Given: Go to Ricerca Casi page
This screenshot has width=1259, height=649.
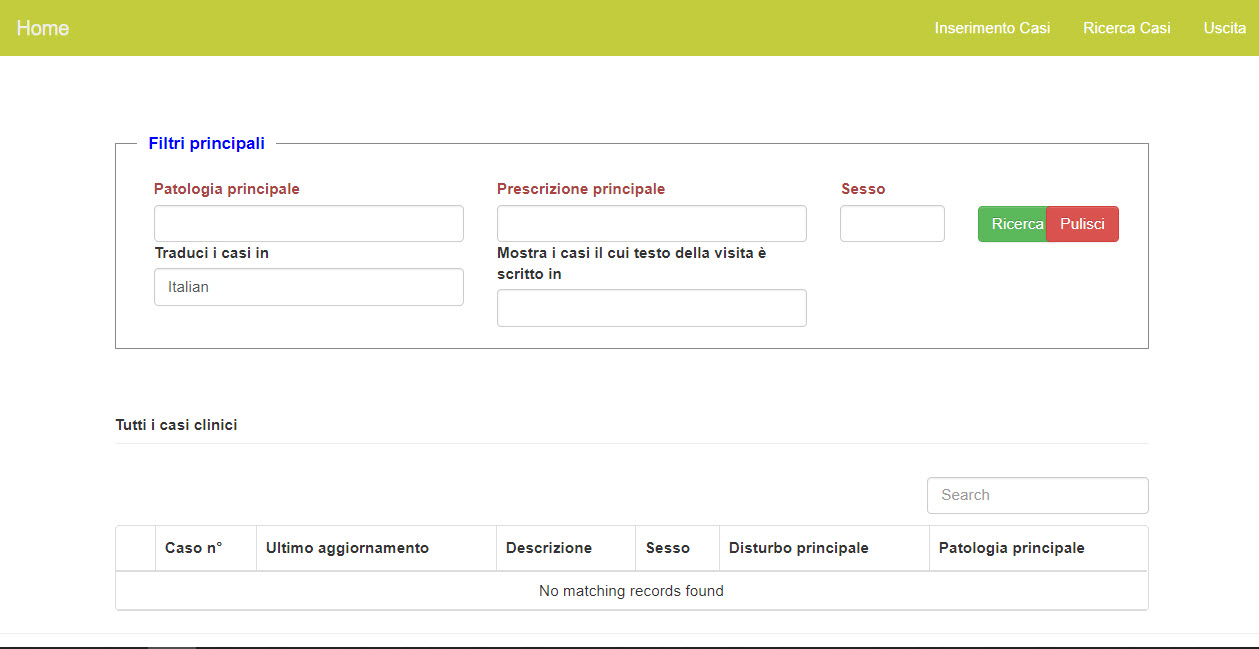Looking at the screenshot, I should point(1126,28).
